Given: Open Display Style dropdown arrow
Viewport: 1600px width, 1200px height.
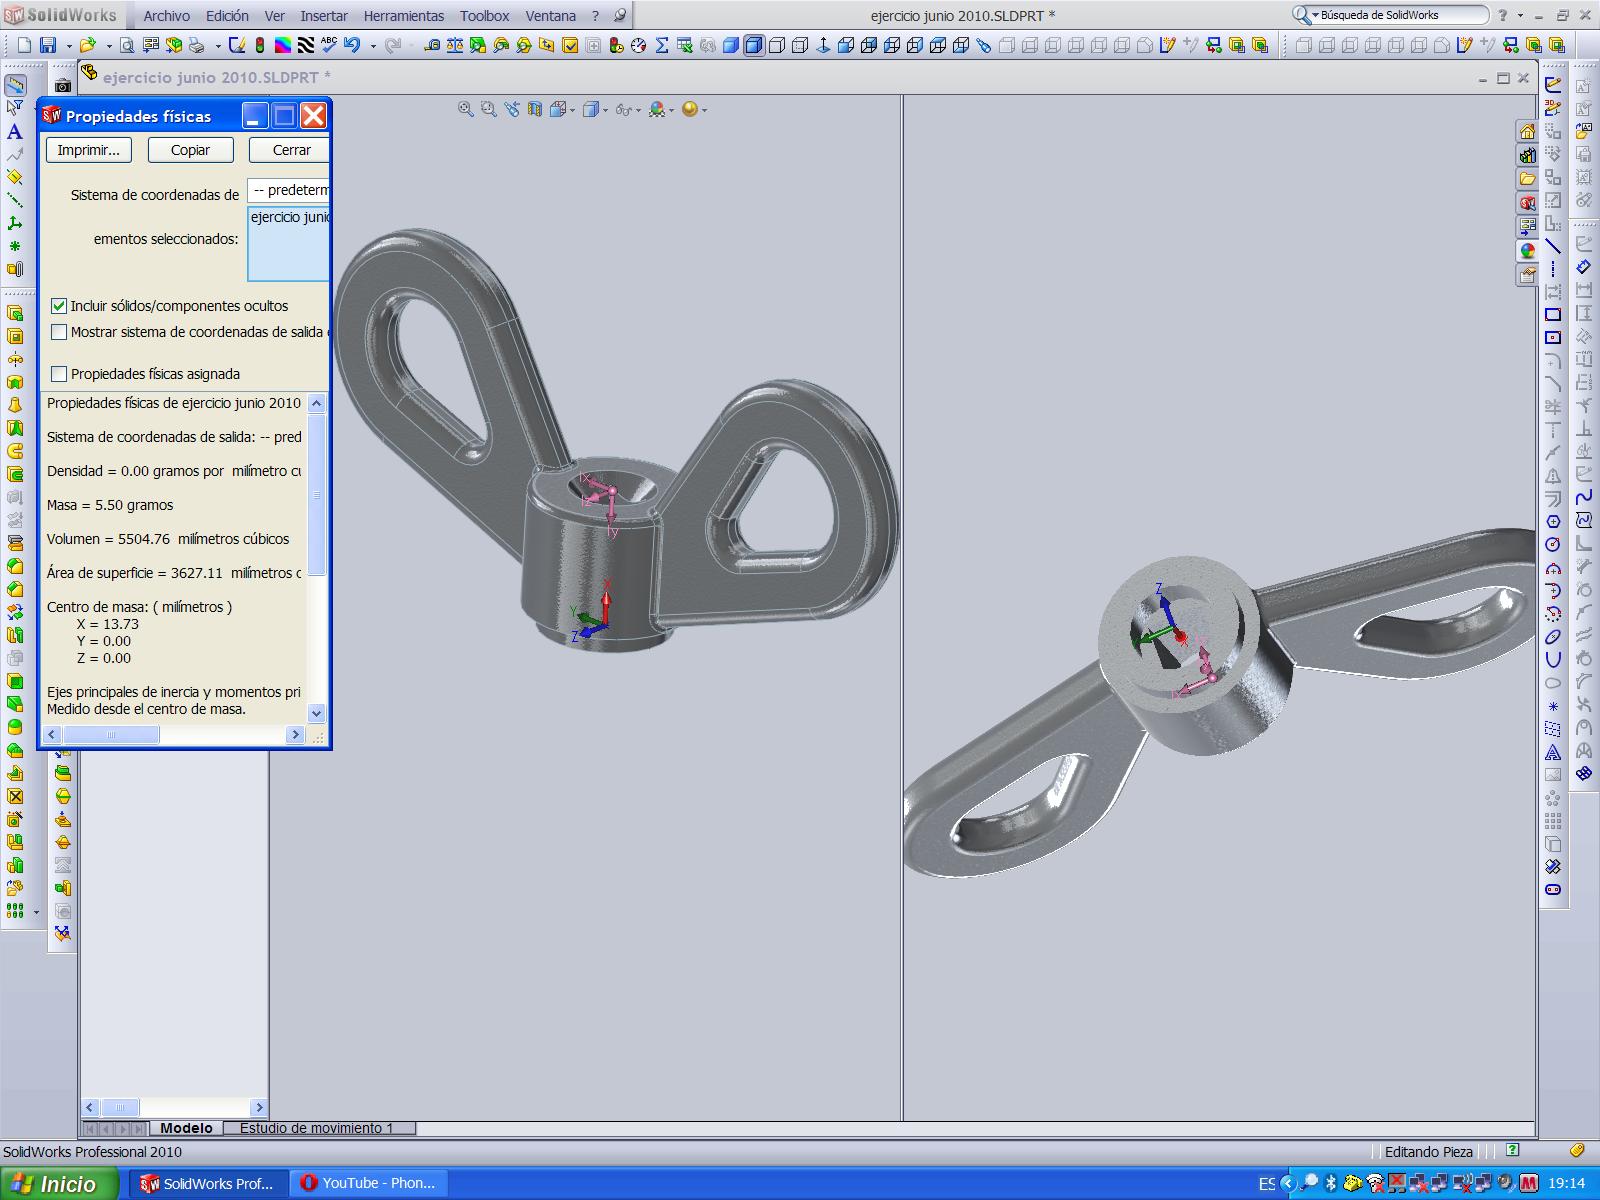Looking at the screenshot, I should point(604,110).
